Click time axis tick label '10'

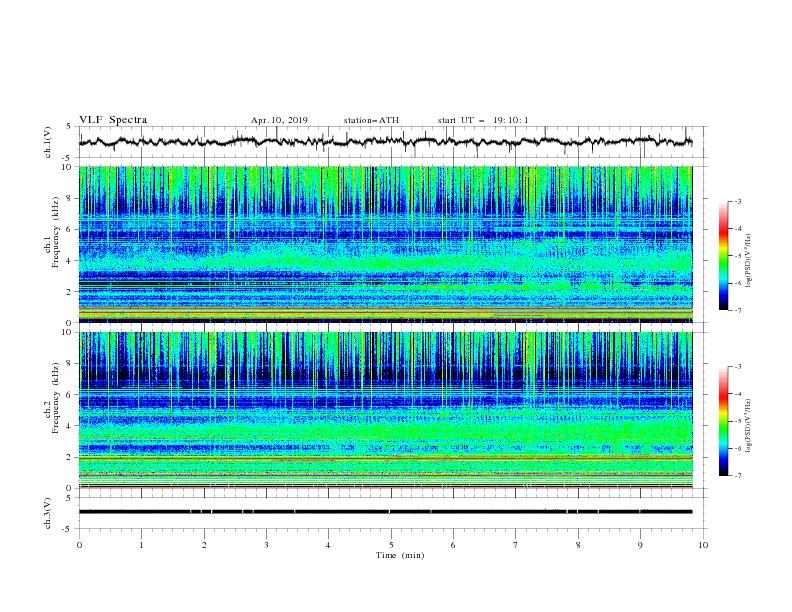[703, 545]
